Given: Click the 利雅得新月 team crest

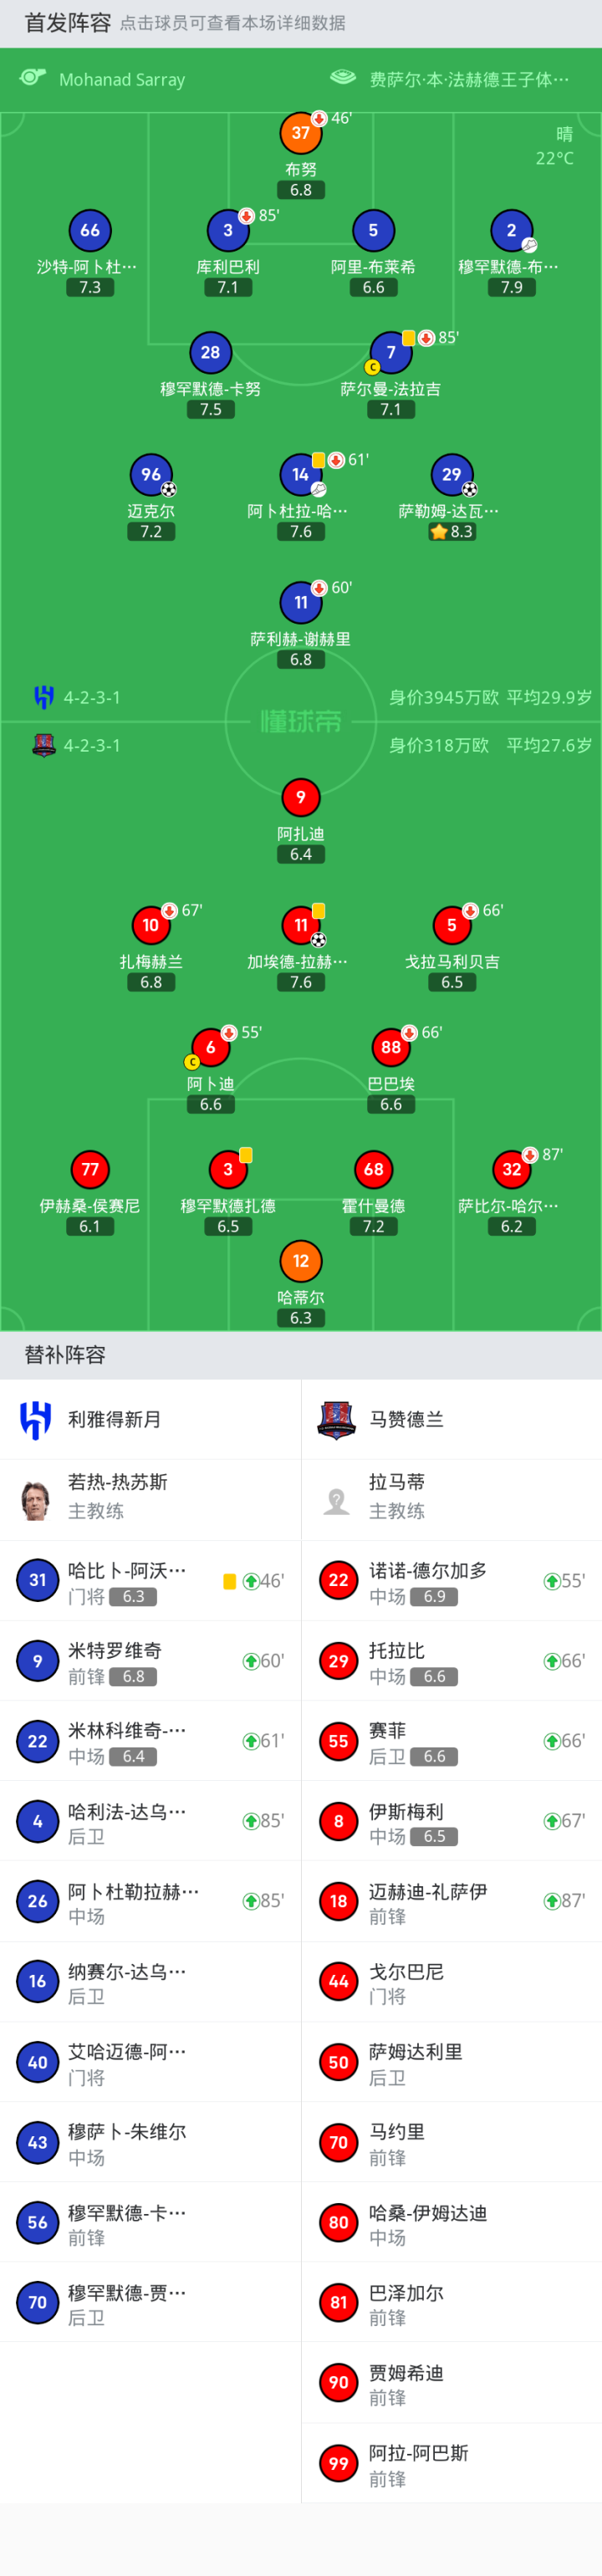Looking at the screenshot, I should [x=36, y=1420].
